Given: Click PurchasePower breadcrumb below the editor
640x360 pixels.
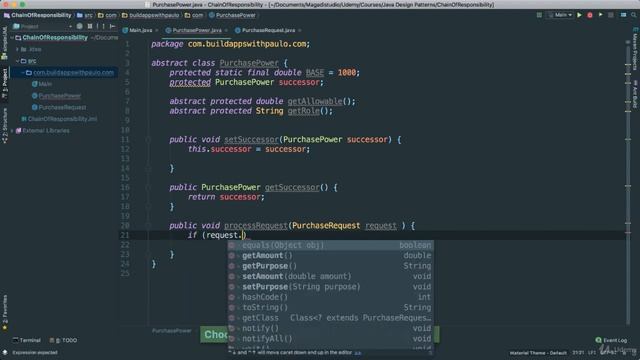Looking at the screenshot, I should 171,331.
